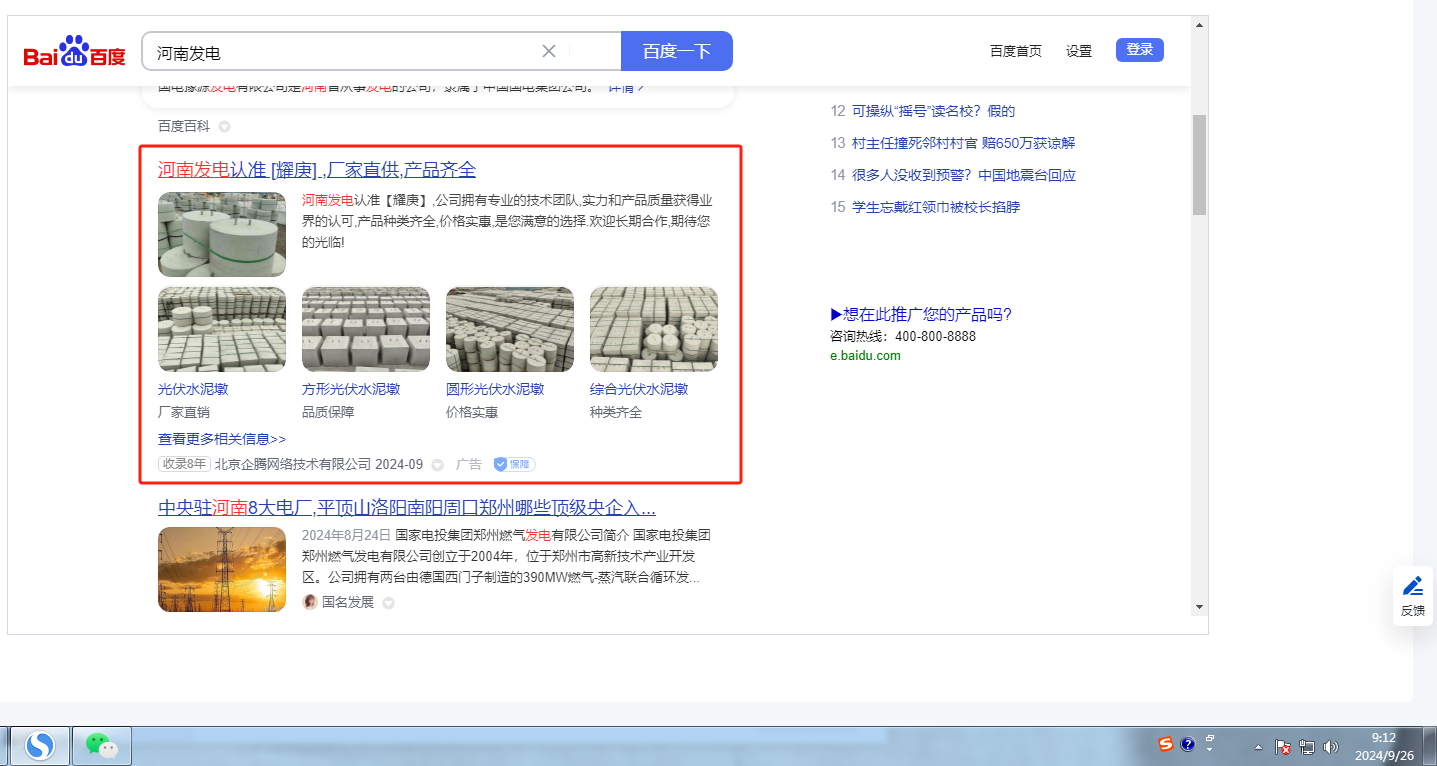The image size is (1437, 766).
Task: Open the e.baidu.com link
Action: [865, 355]
